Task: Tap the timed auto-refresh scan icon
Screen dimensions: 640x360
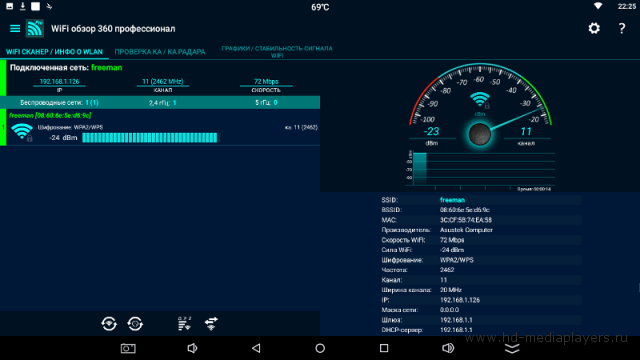Action: tap(135, 324)
